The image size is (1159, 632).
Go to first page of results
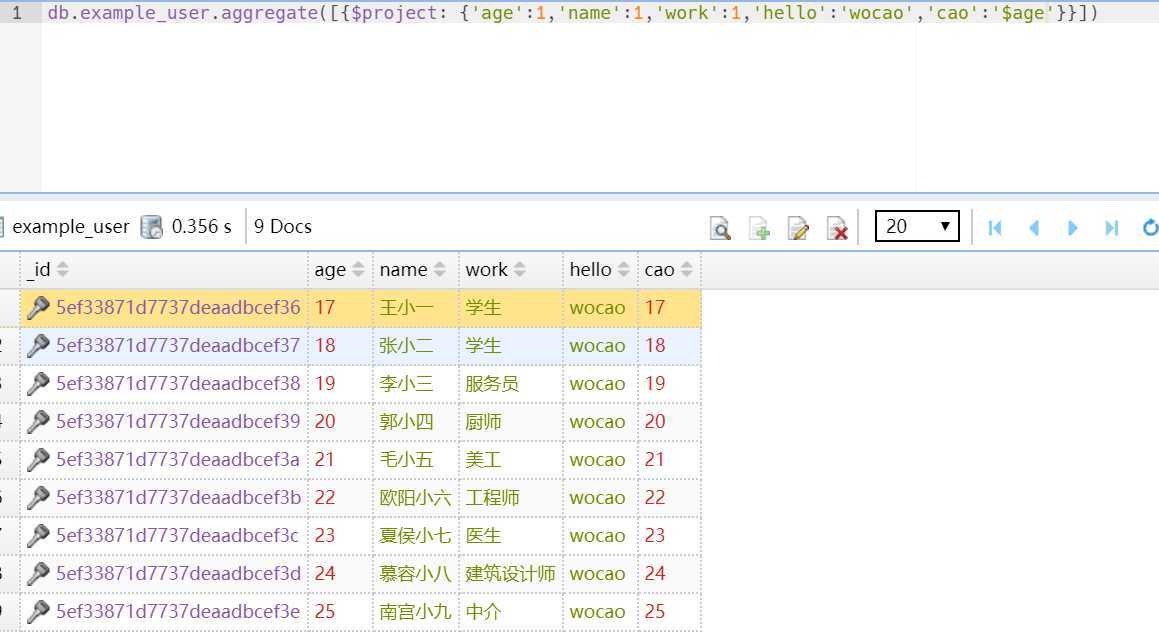[995, 228]
